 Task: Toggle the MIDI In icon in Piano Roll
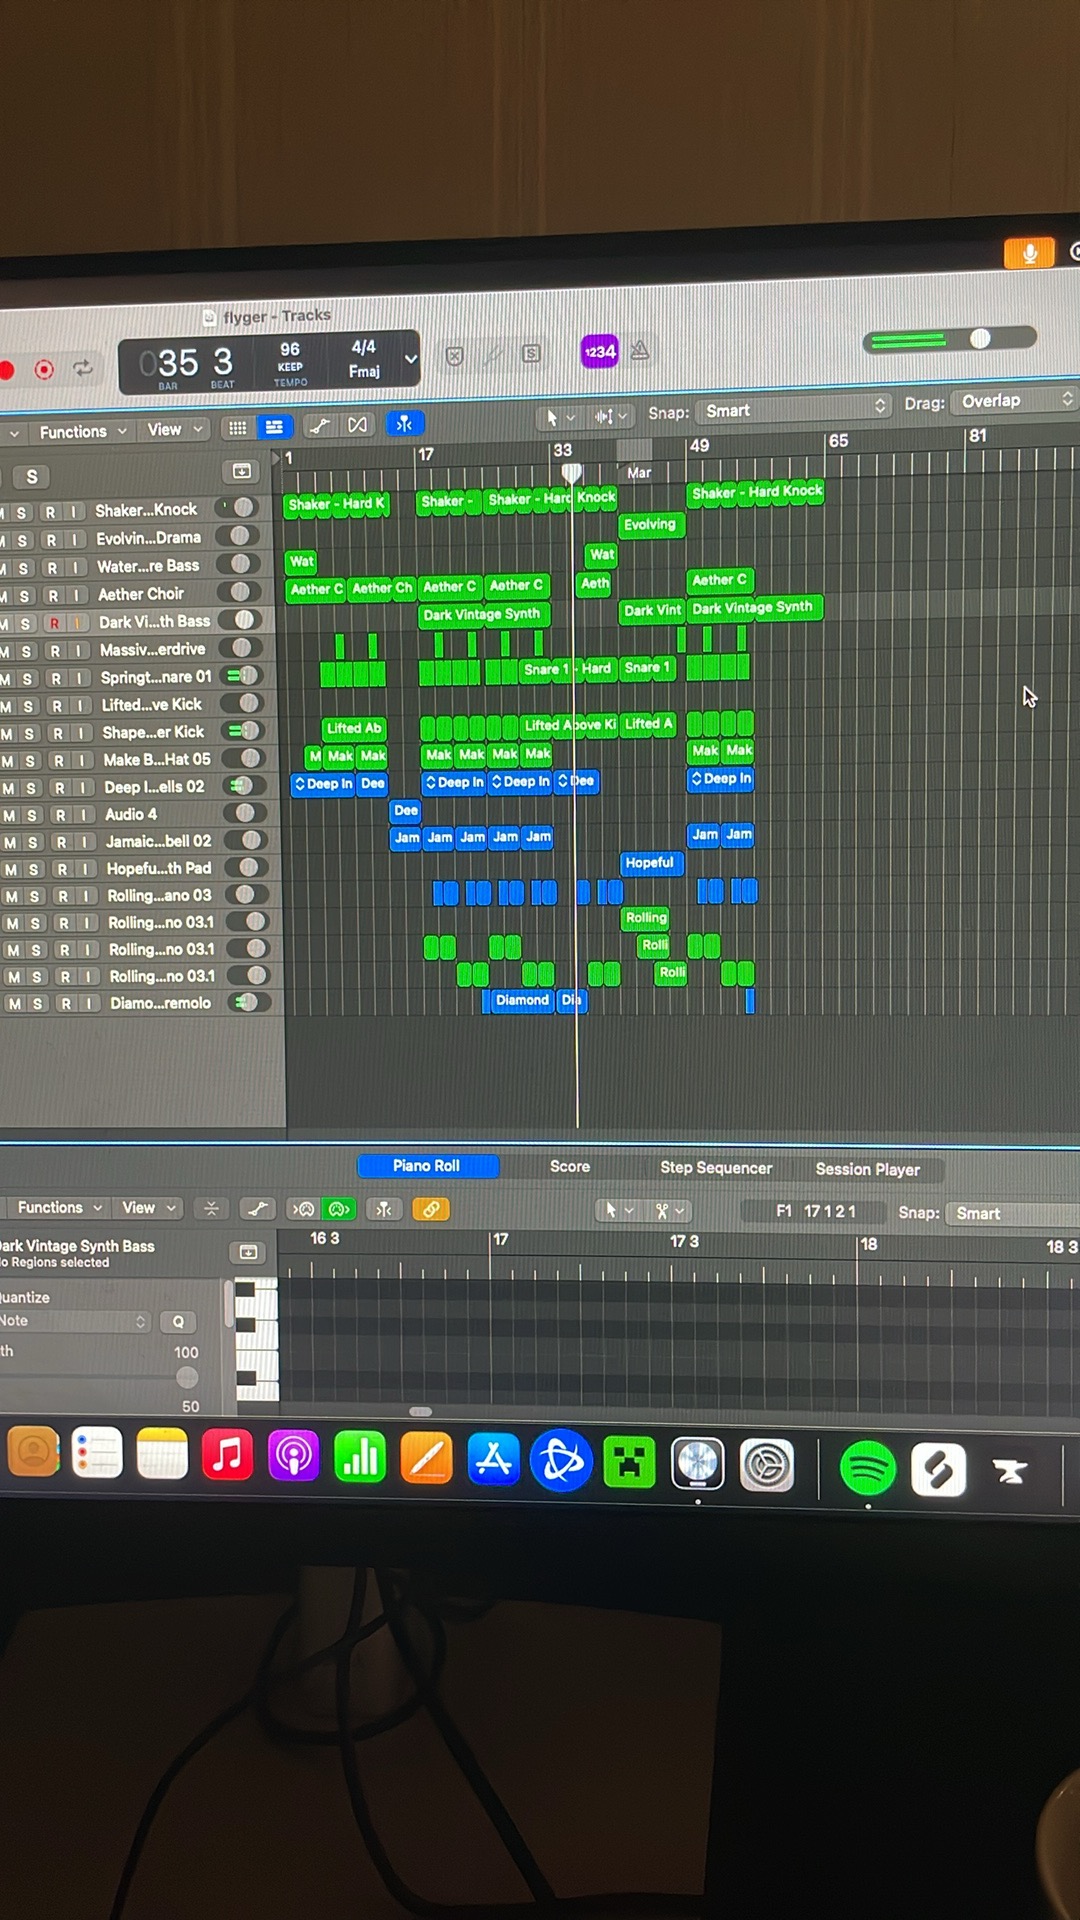pyautogui.click(x=303, y=1209)
